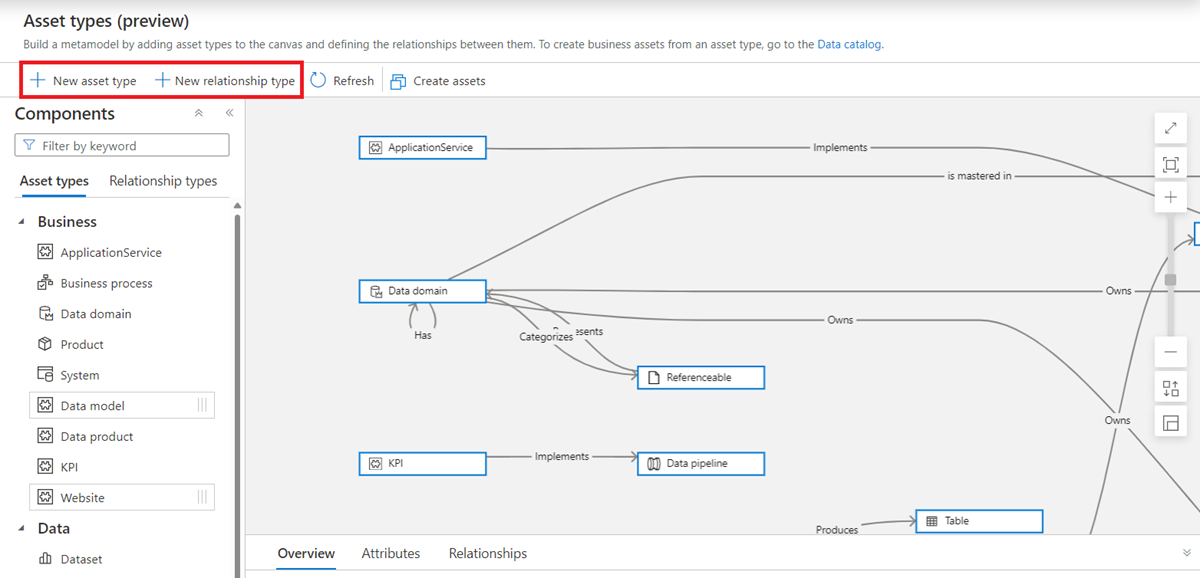Open the minimap icon on the canvas toolbar
The width and height of the screenshot is (1200, 578).
tap(1170, 422)
